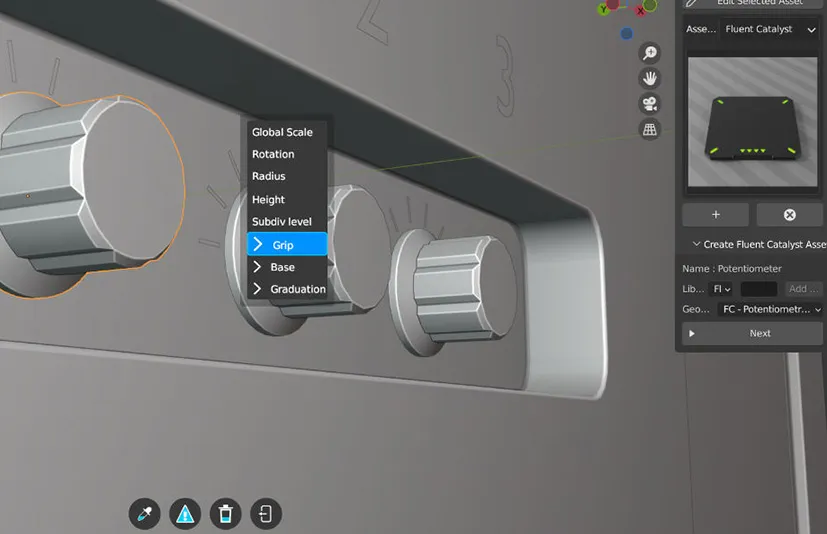Open the FC - Potentiometer geometry dropdown
827x534 pixels.
[770, 309]
